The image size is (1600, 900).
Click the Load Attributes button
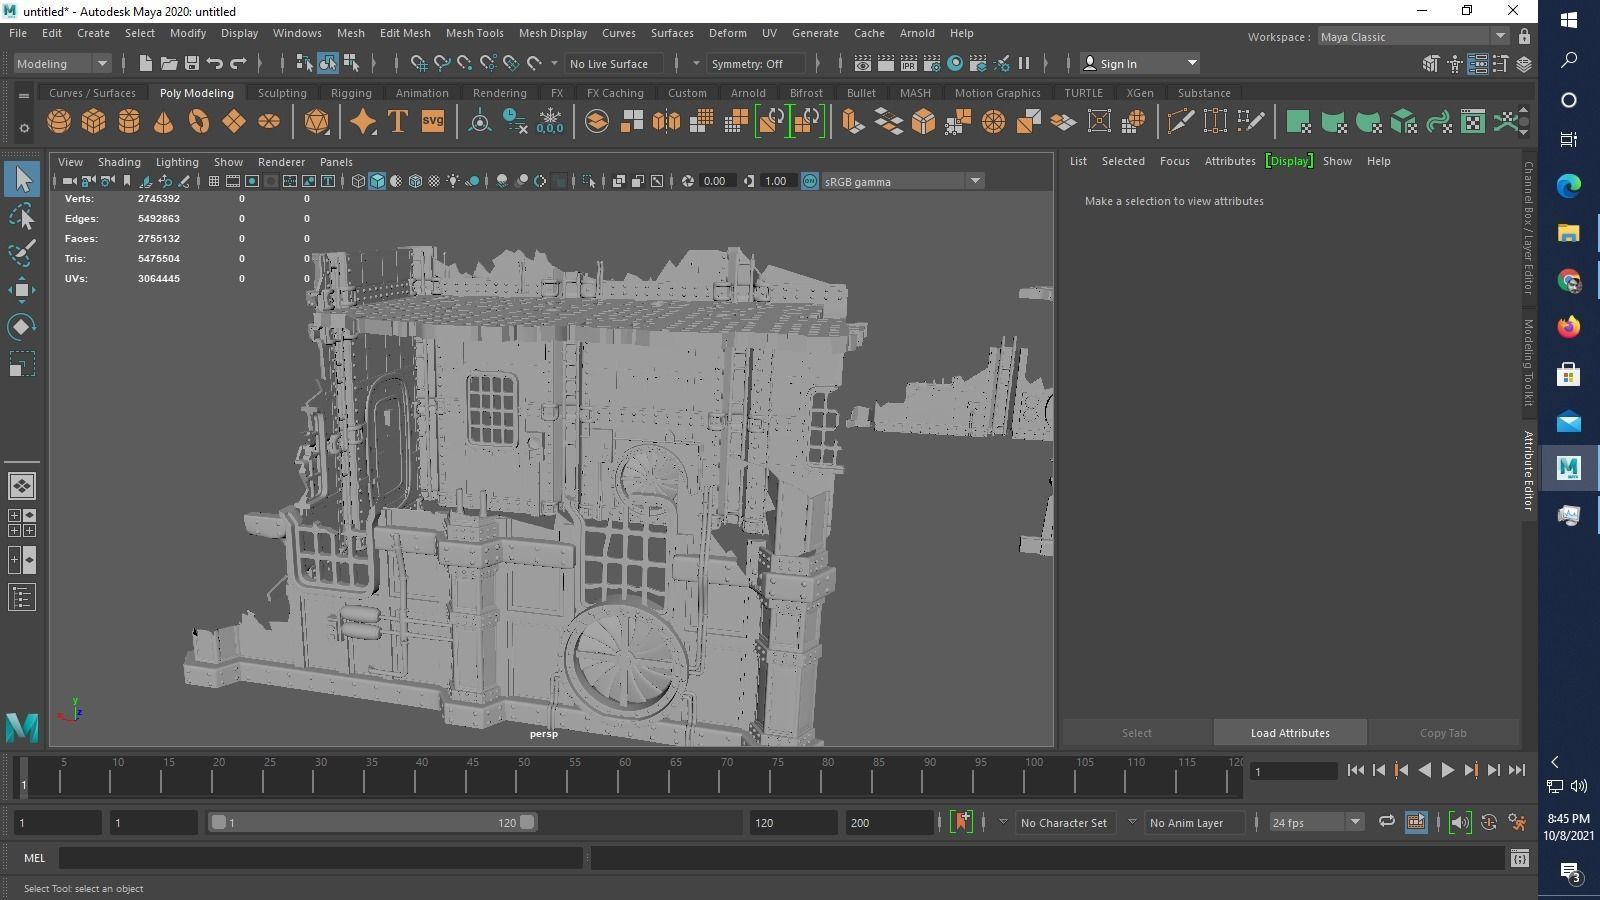[1290, 733]
